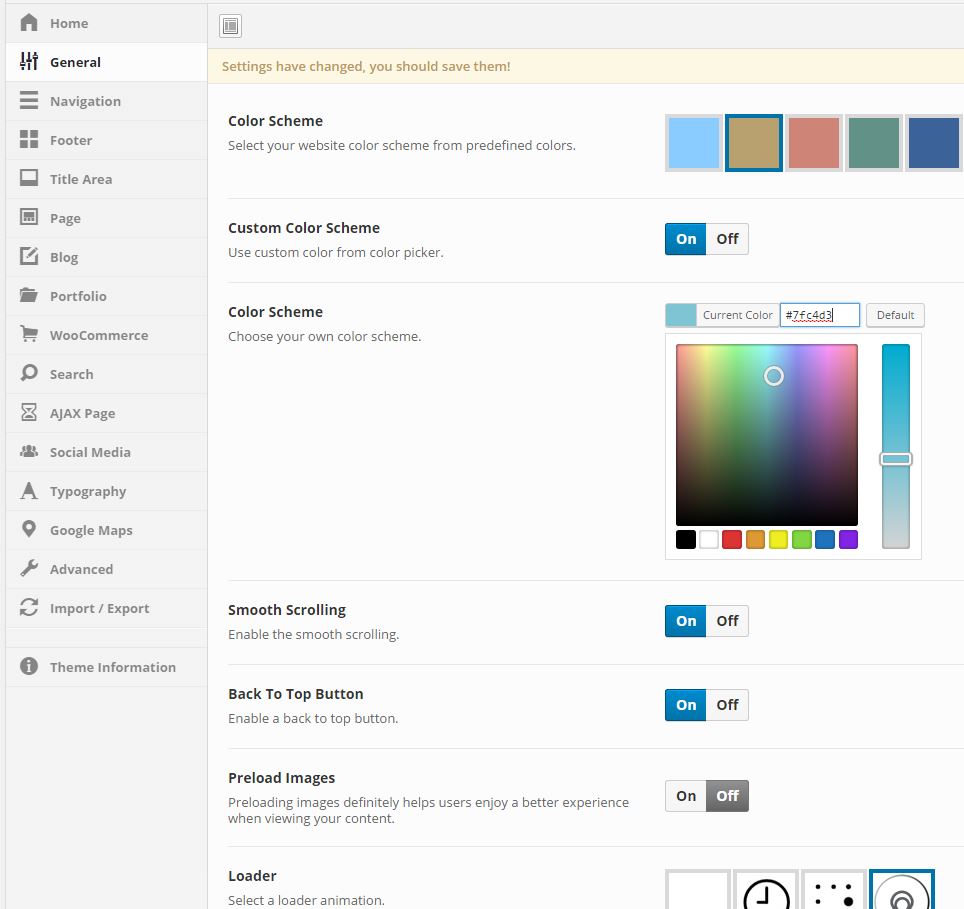
Task: Enable Preload Images with On
Action: click(686, 796)
